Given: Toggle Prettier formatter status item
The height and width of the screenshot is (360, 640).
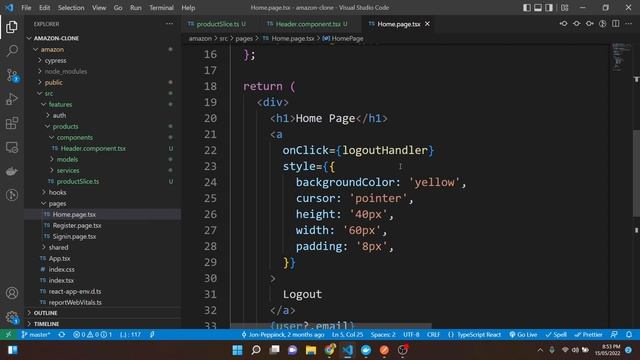Looking at the screenshot, I should point(588,334).
